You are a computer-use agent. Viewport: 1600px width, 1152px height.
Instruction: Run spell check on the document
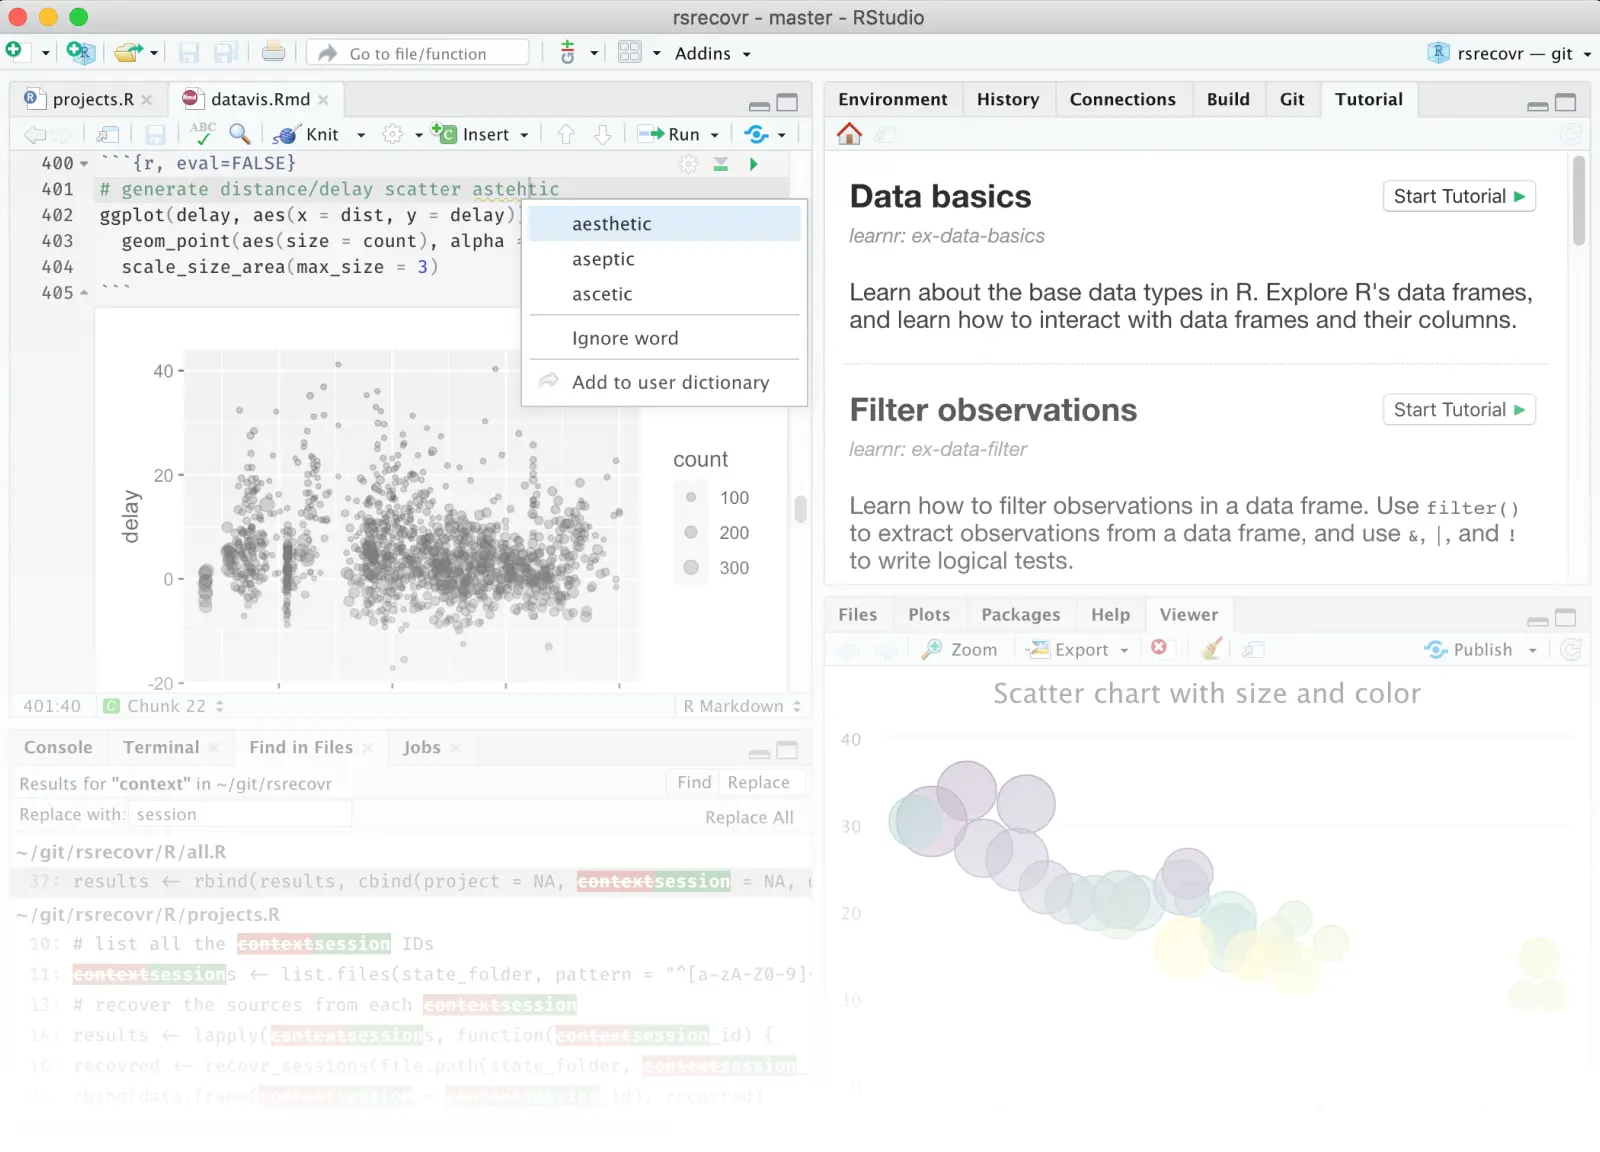point(203,133)
